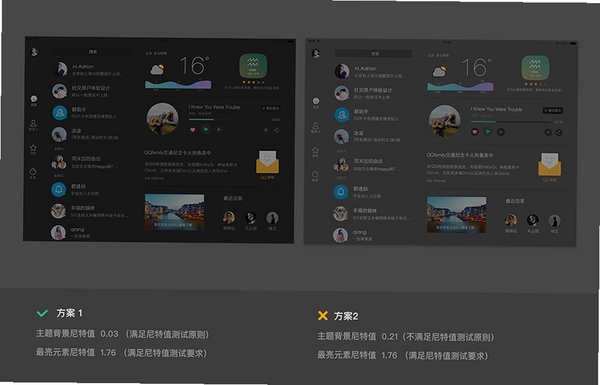Click the cloudy weather icon in the black 方案1 mockup
The image size is (600, 385).
[157, 69]
